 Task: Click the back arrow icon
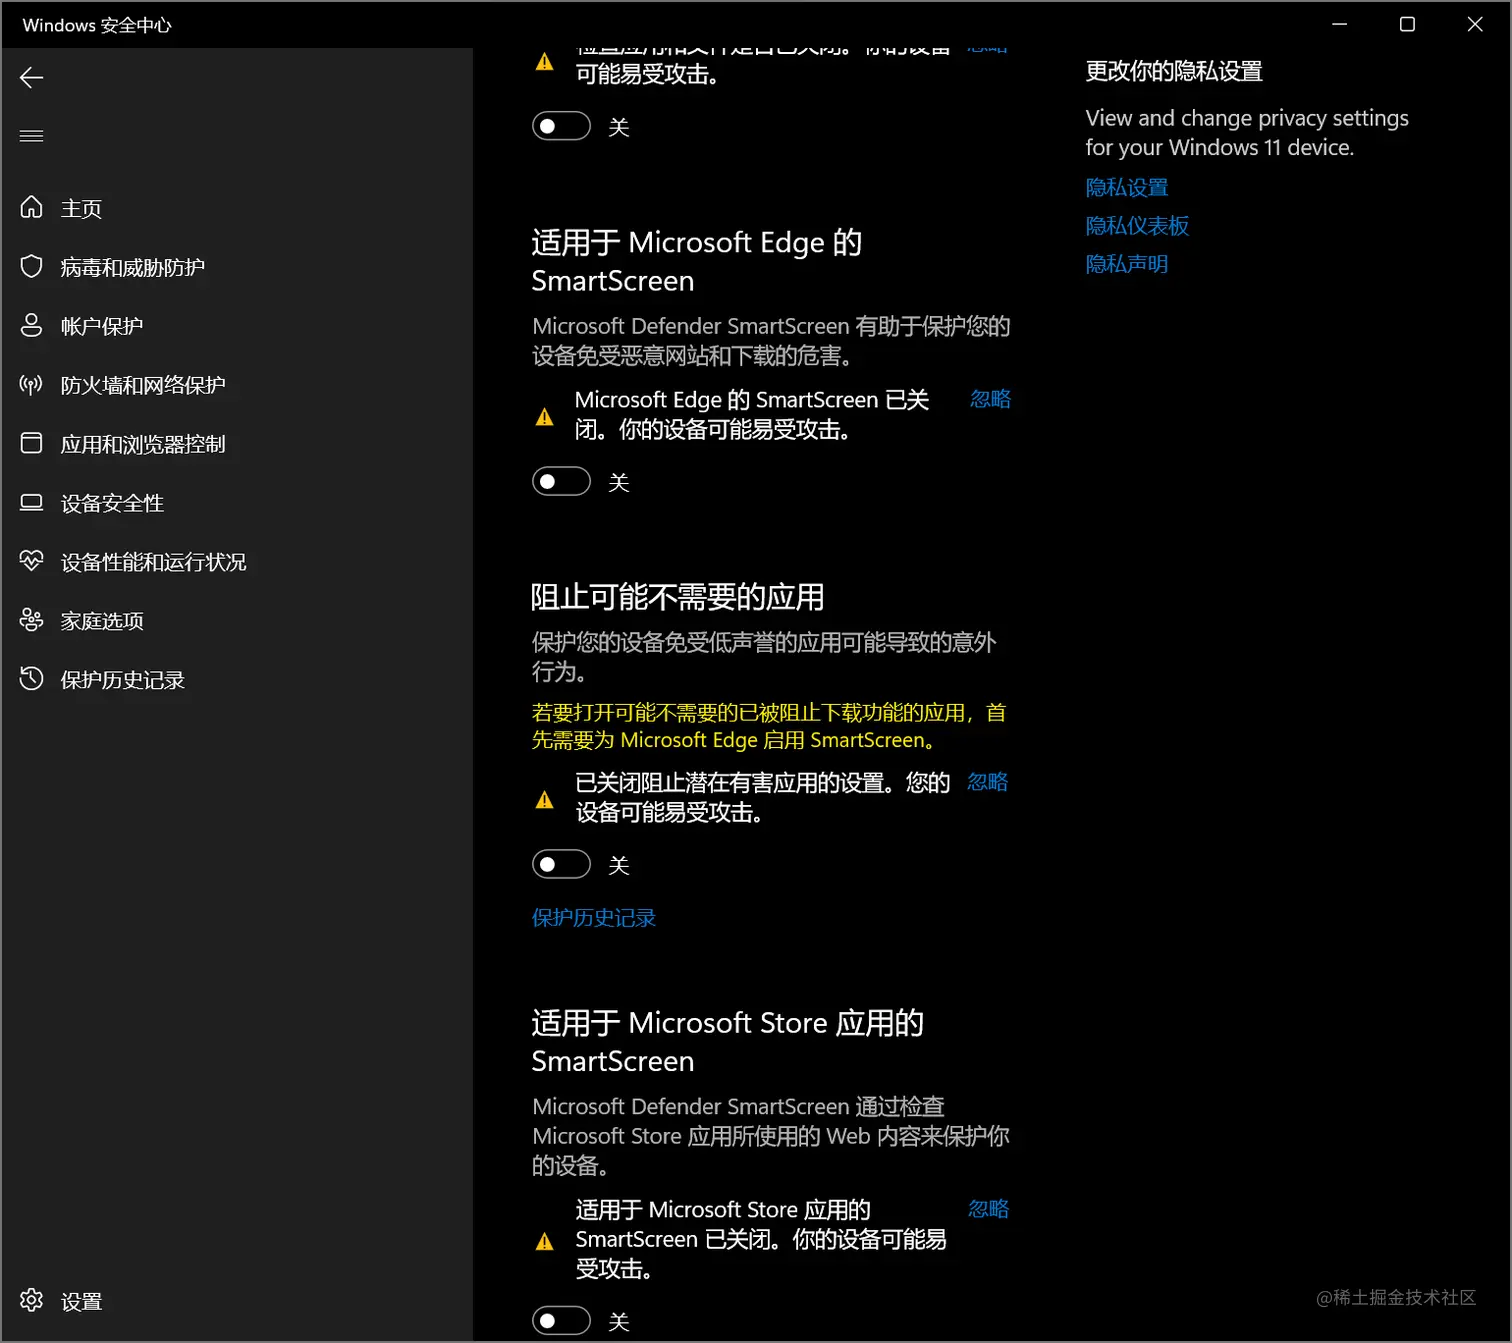(x=31, y=78)
